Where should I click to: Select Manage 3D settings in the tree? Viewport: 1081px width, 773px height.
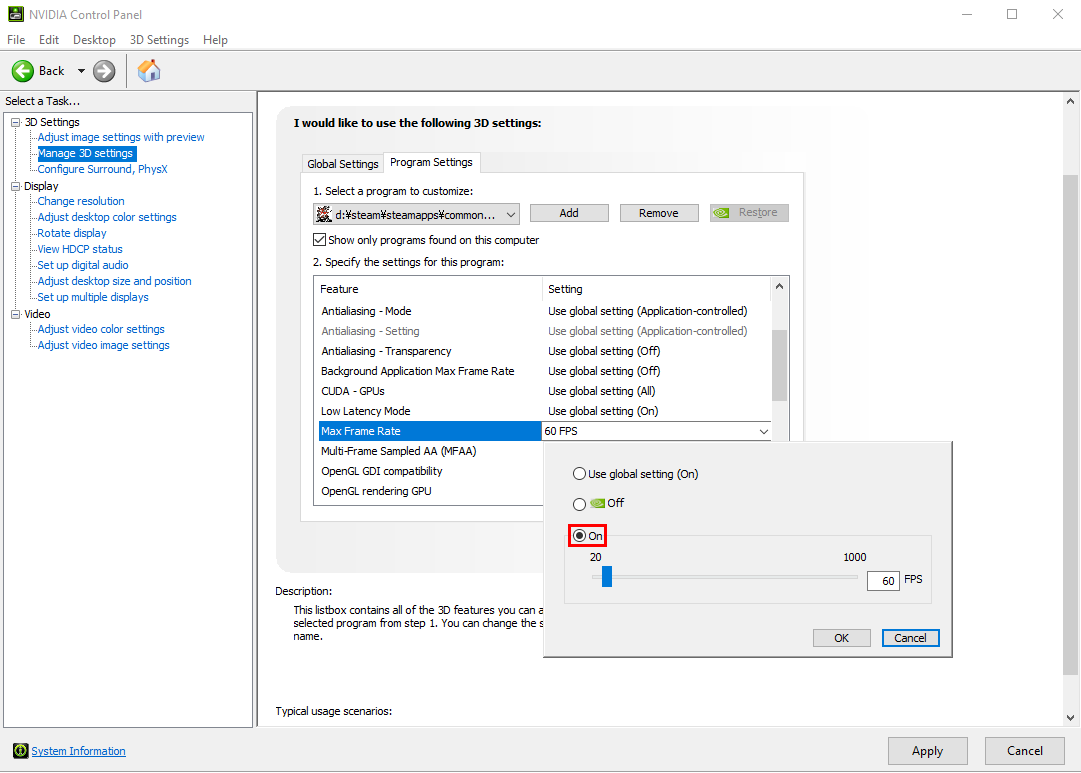85,153
